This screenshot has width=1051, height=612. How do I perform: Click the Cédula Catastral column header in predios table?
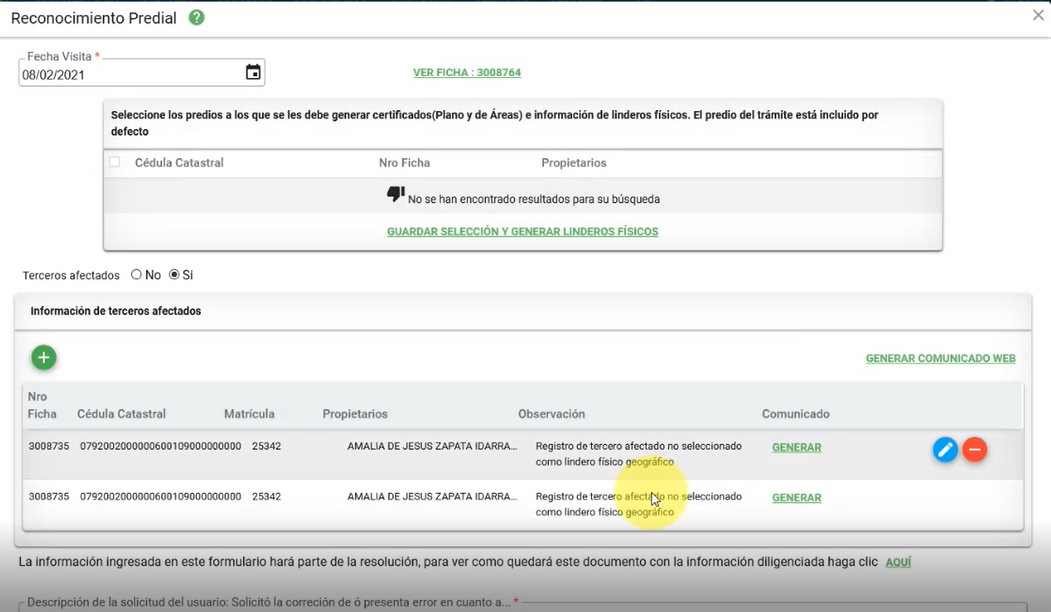pos(179,163)
